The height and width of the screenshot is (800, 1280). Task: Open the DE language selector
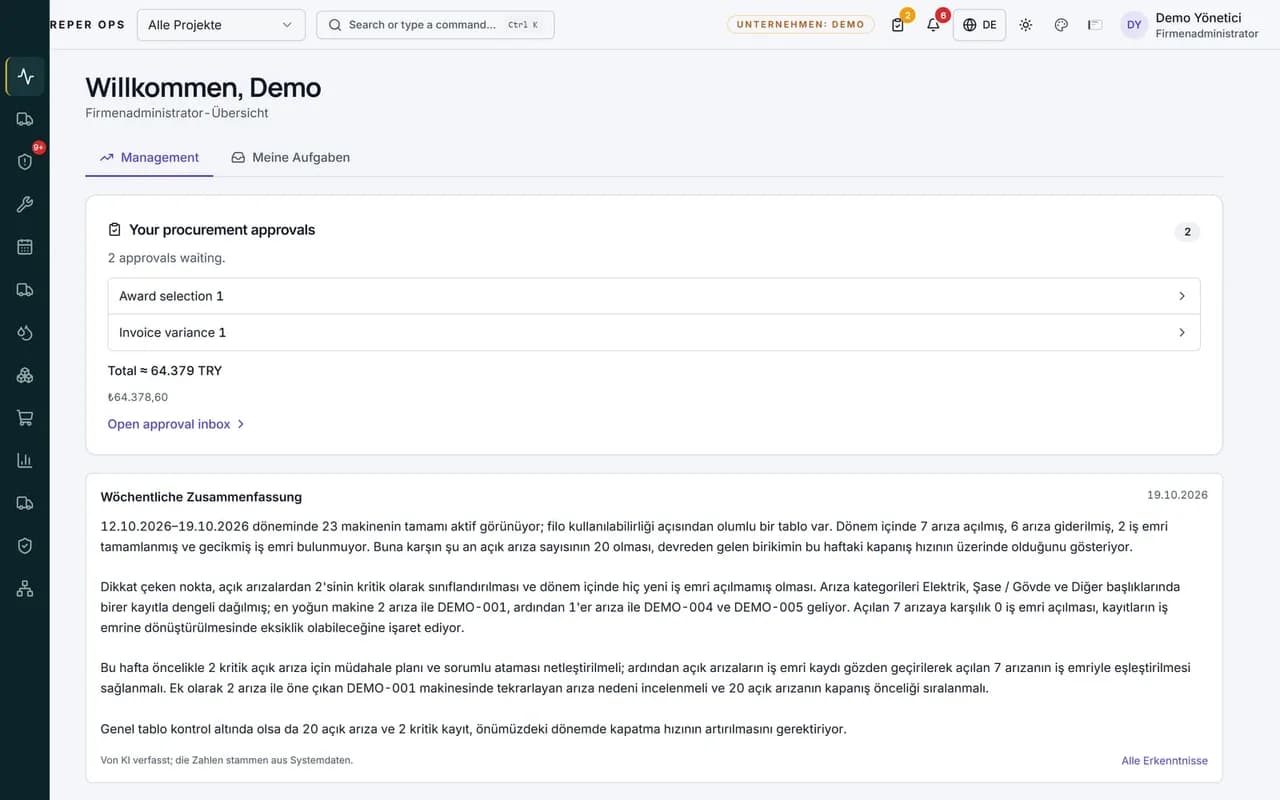click(979, 25)
